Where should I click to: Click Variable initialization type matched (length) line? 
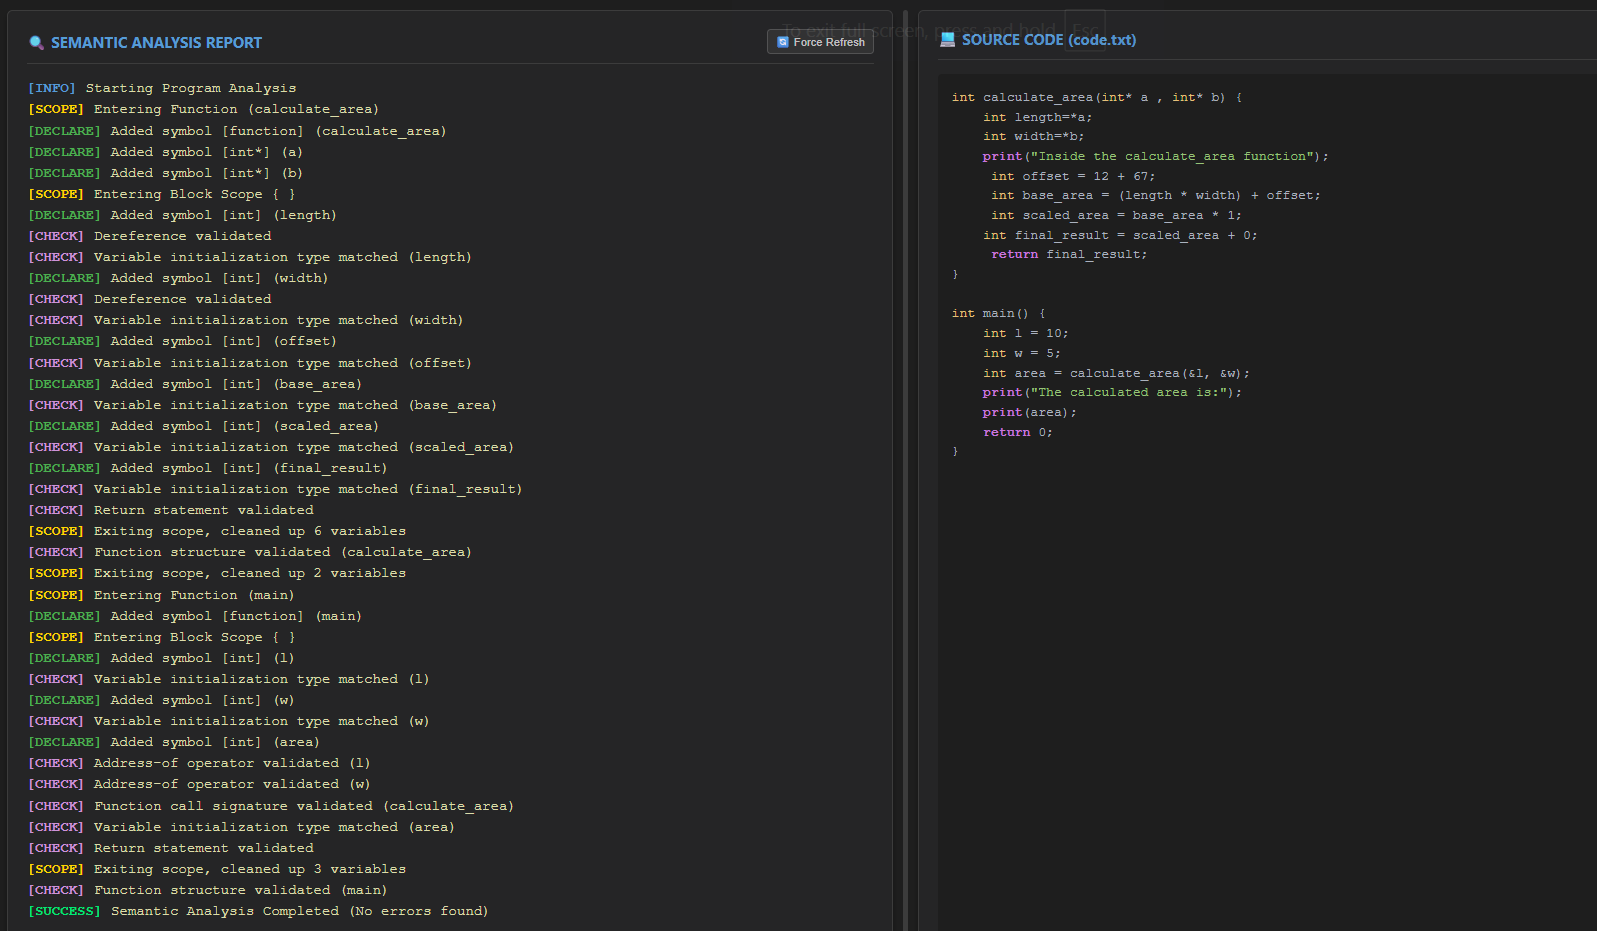[250, 257]
